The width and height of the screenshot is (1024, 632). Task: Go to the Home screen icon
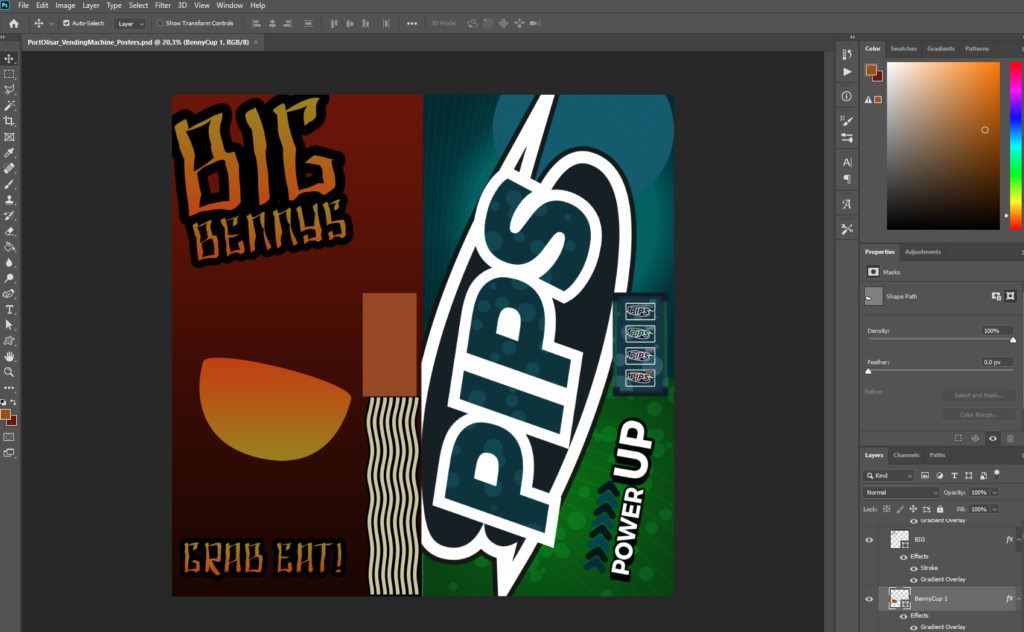tap(14, 24)
